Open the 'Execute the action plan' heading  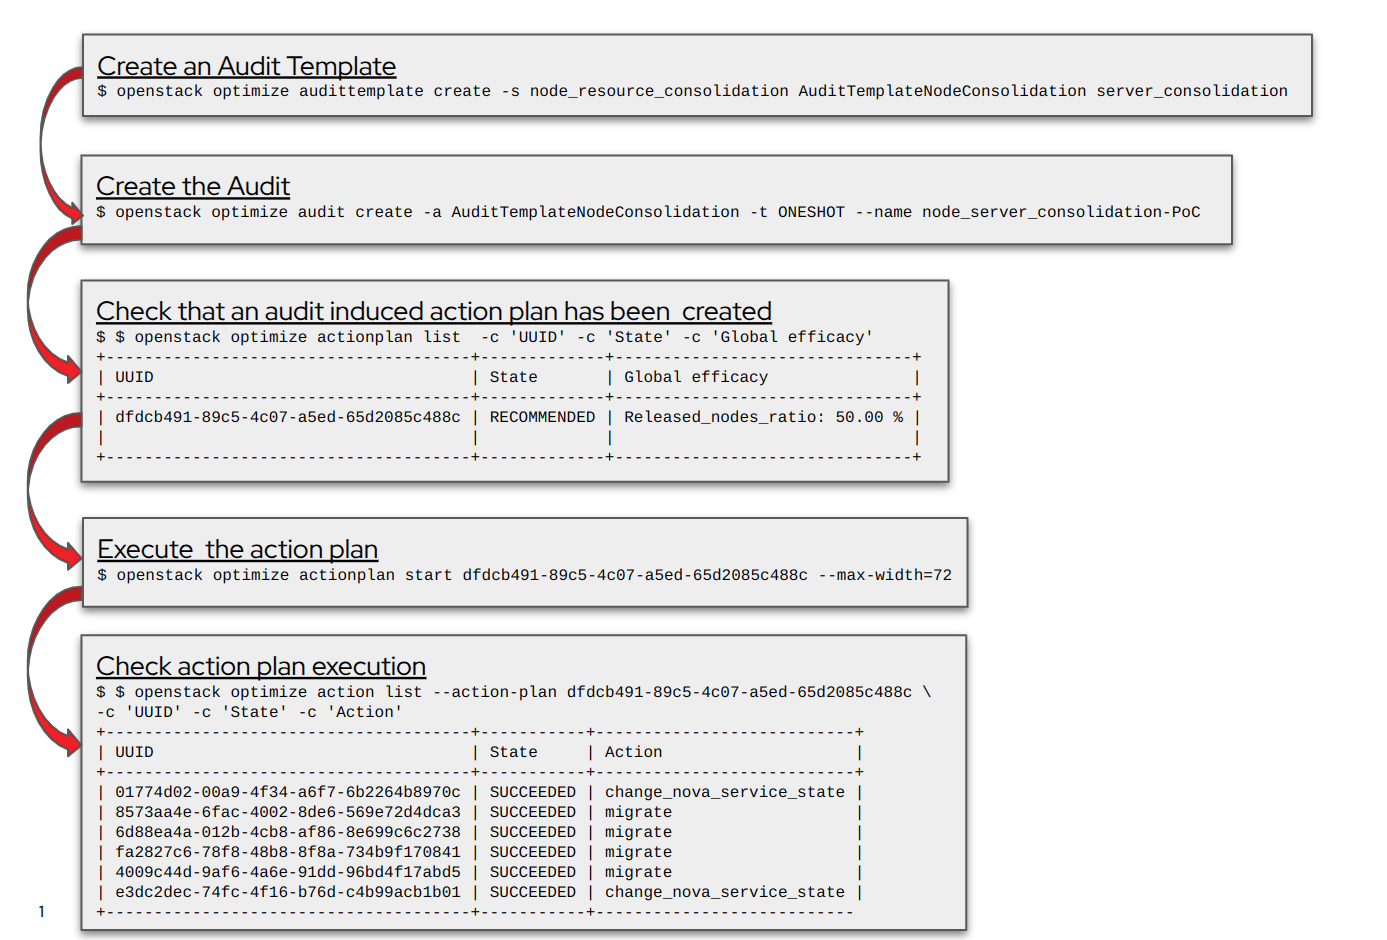237,549
